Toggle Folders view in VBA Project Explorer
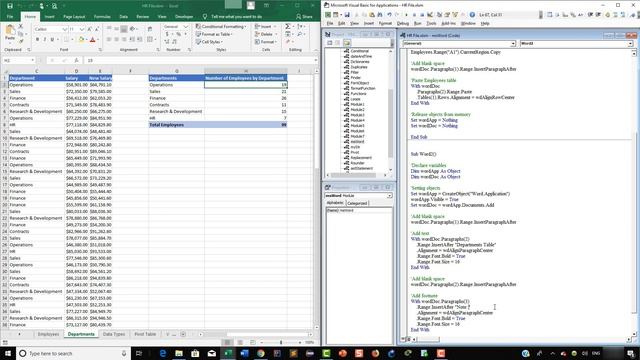640x360 pixels. click(x=347, y=43)
